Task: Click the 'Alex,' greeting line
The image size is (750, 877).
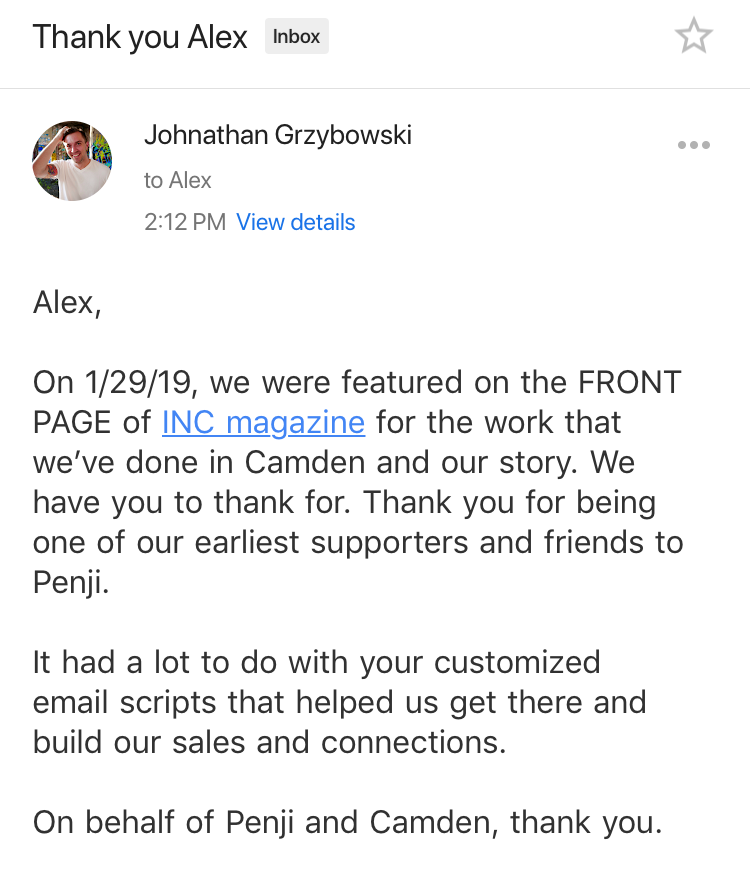Action: (x=67, y=302)
